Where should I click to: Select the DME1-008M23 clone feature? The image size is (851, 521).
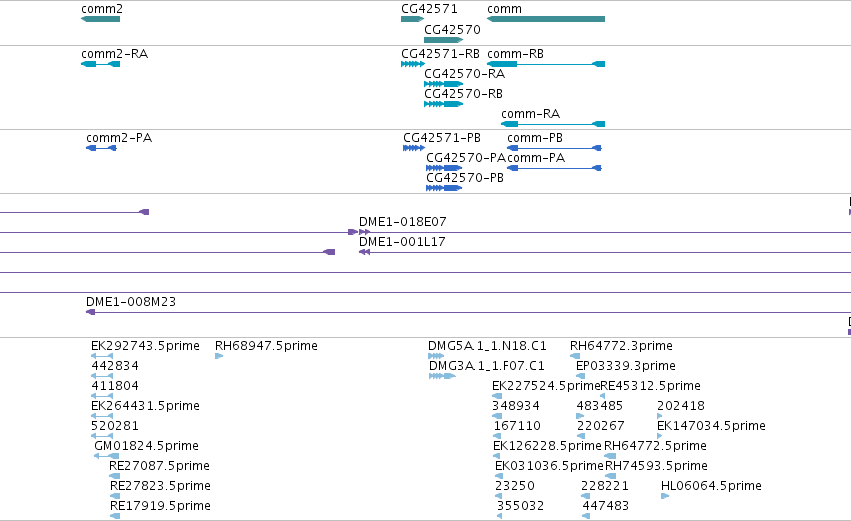point(468,312)
